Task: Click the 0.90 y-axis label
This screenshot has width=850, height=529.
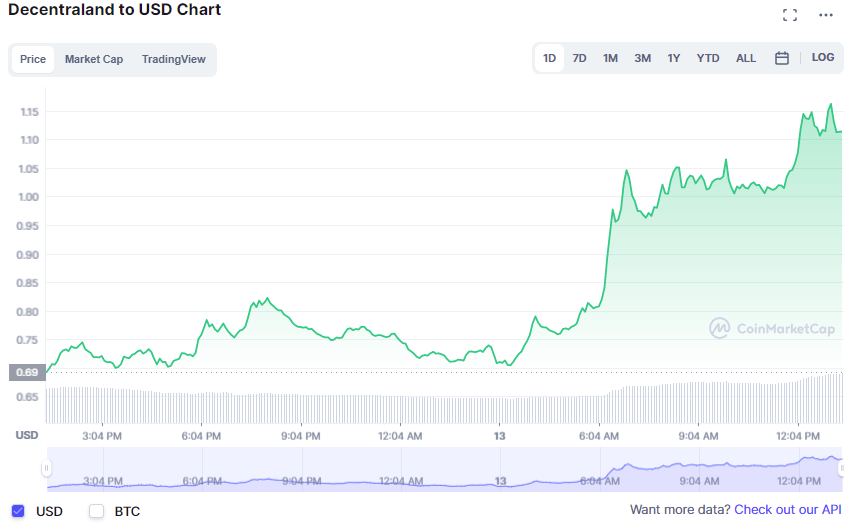Action: (x=28, y=255)
